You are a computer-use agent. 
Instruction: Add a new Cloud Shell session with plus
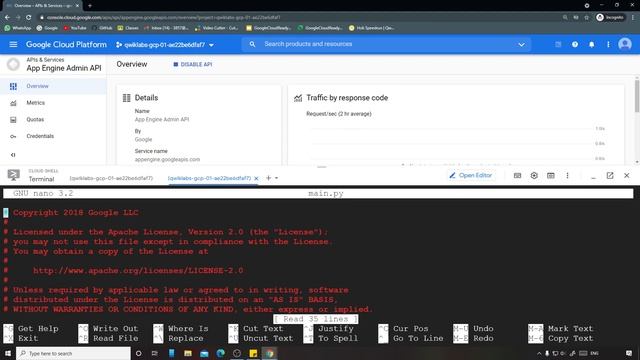[269, 178]
